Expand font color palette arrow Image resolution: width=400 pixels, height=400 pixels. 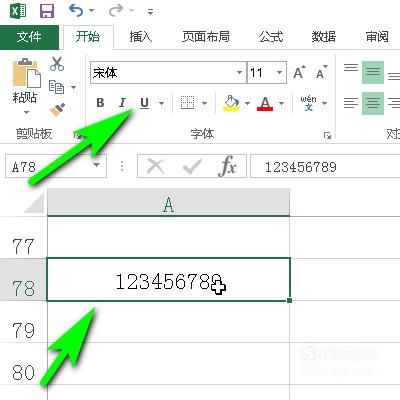coord(281,103)
